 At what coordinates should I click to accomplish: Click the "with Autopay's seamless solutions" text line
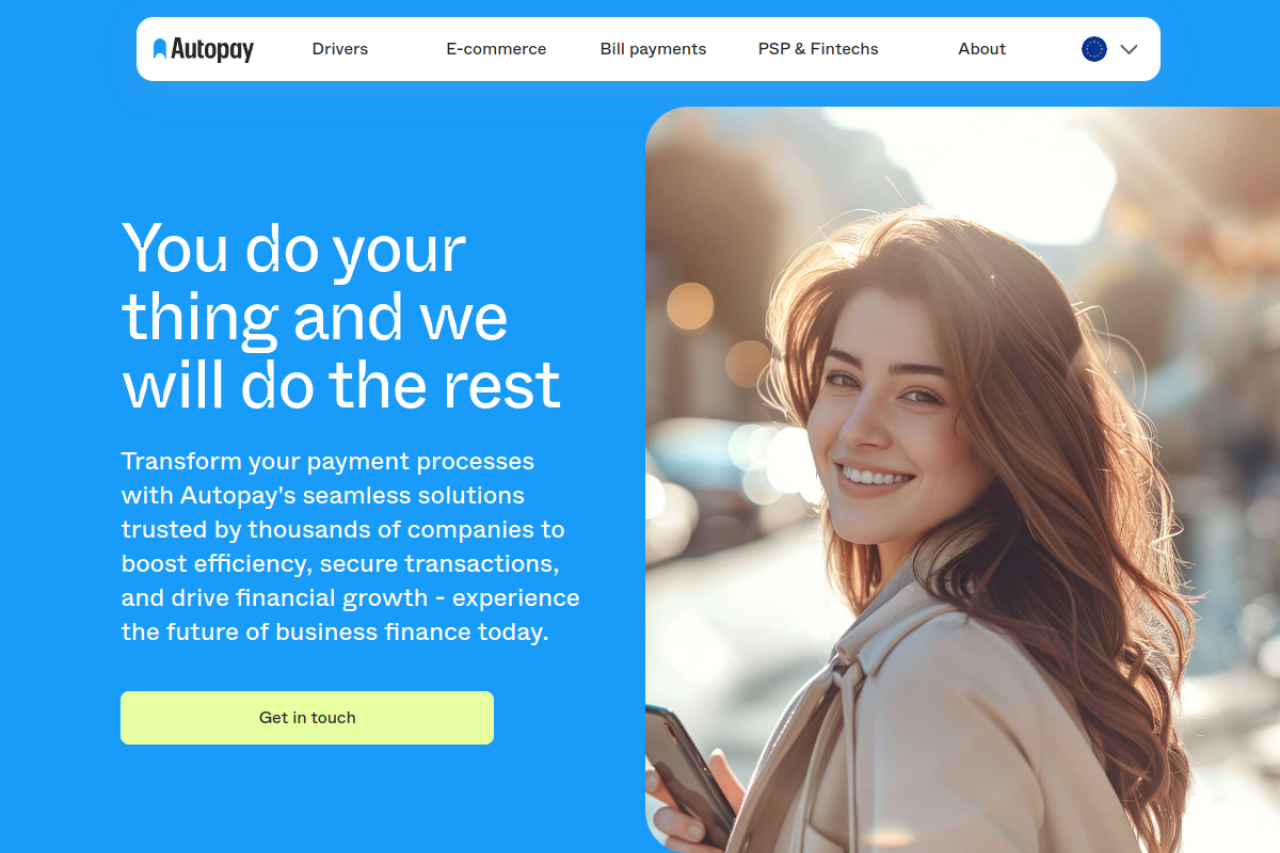coord(323,496)
